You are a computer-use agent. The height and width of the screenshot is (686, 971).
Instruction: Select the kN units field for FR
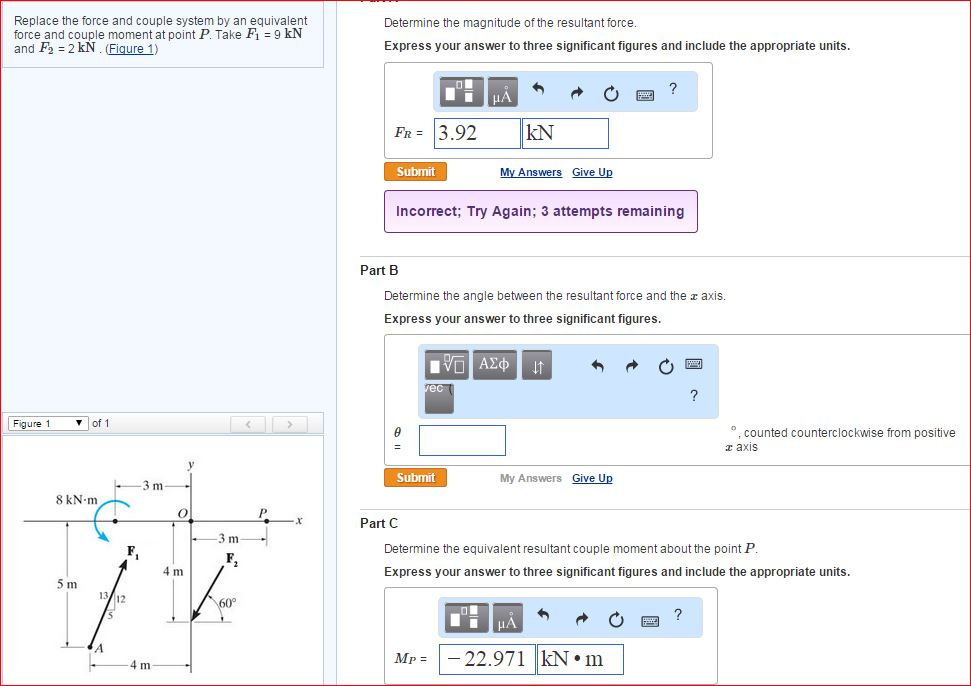[x=565, y=132]
